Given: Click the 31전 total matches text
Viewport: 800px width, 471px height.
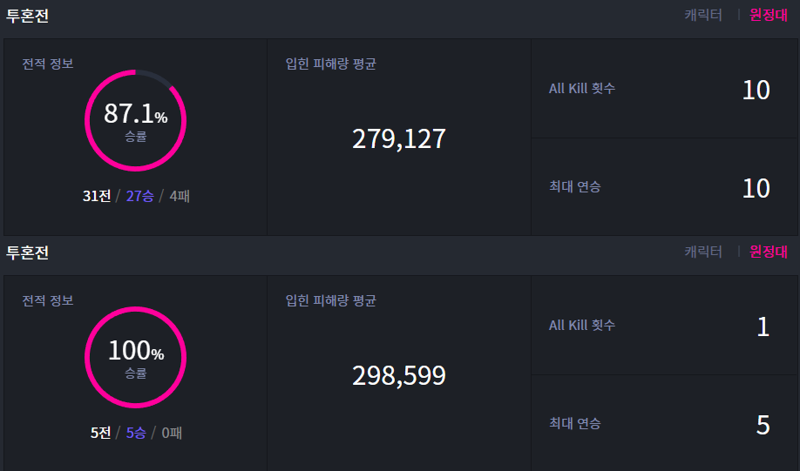Looking at the screenshot, I should point(97,196).
